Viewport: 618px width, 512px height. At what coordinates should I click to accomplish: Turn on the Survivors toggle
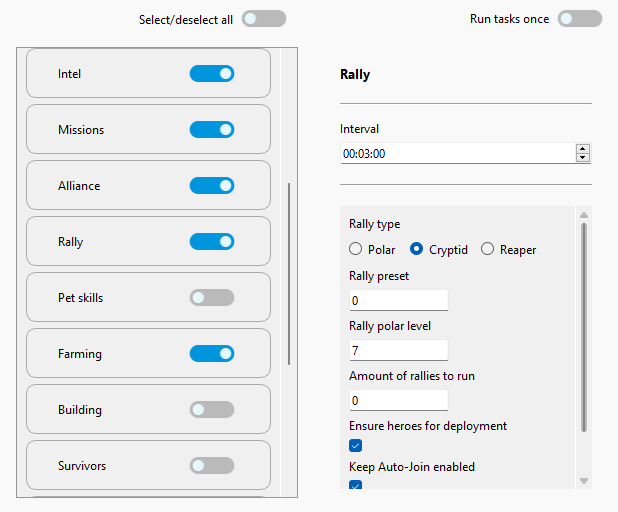(x=211, y=466)
